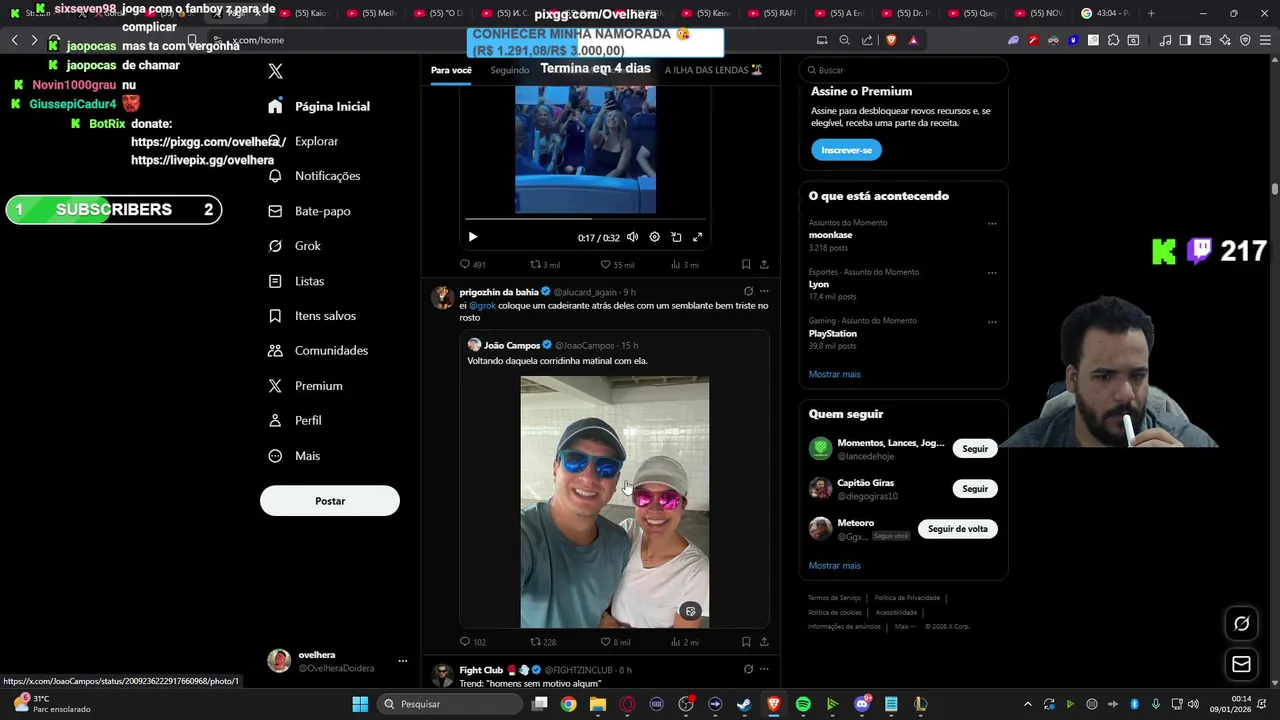Open more options for moonkase trend
Viewport: 1280px width, 720px height.
(x=992, y=224)
